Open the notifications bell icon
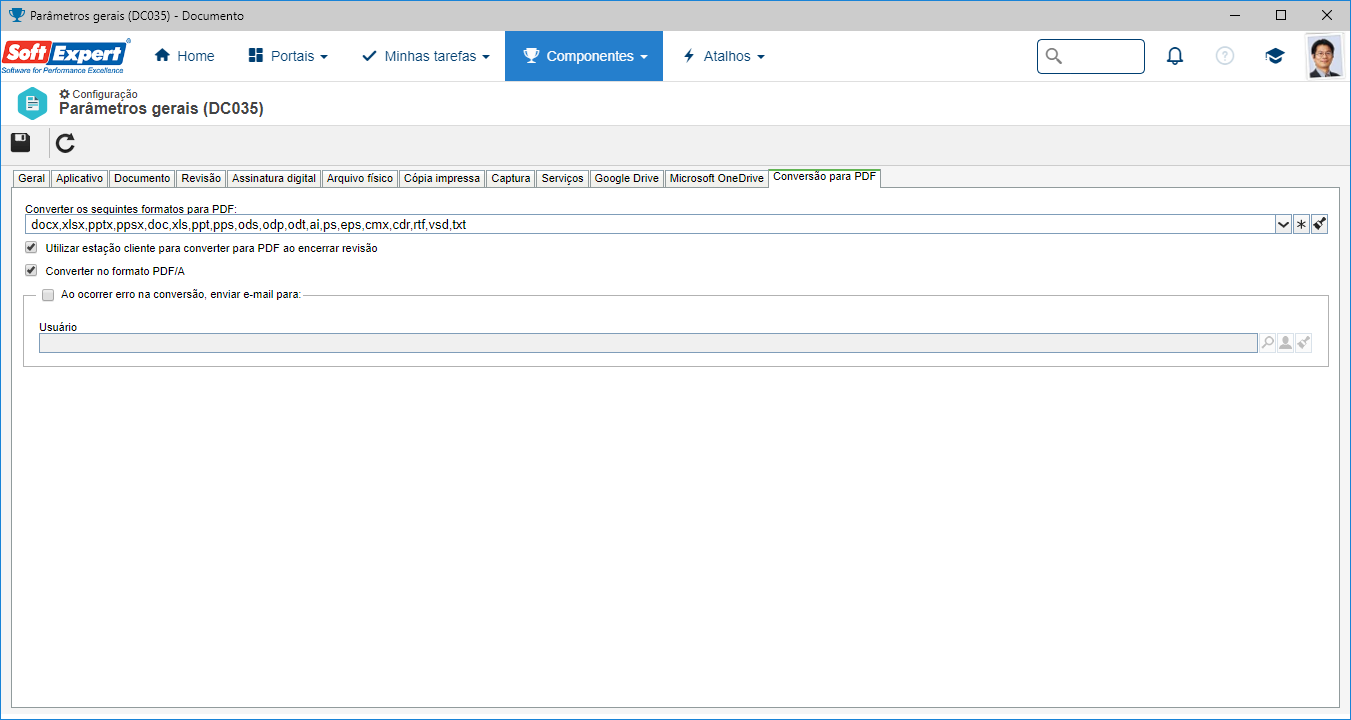The height and width of the screenshot is (720, 1351). click(x=1175, y=56)
